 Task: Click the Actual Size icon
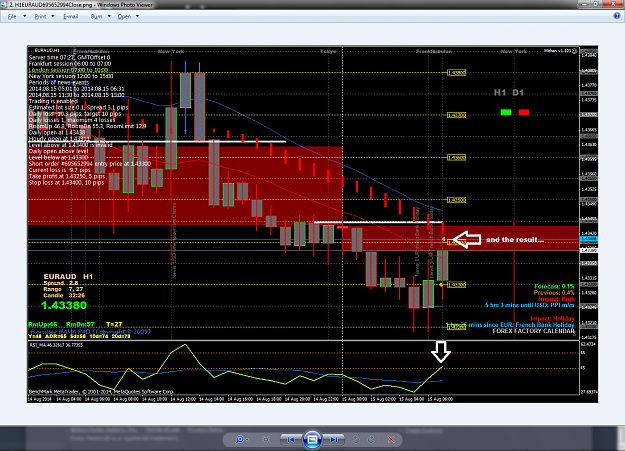point(266,439)
